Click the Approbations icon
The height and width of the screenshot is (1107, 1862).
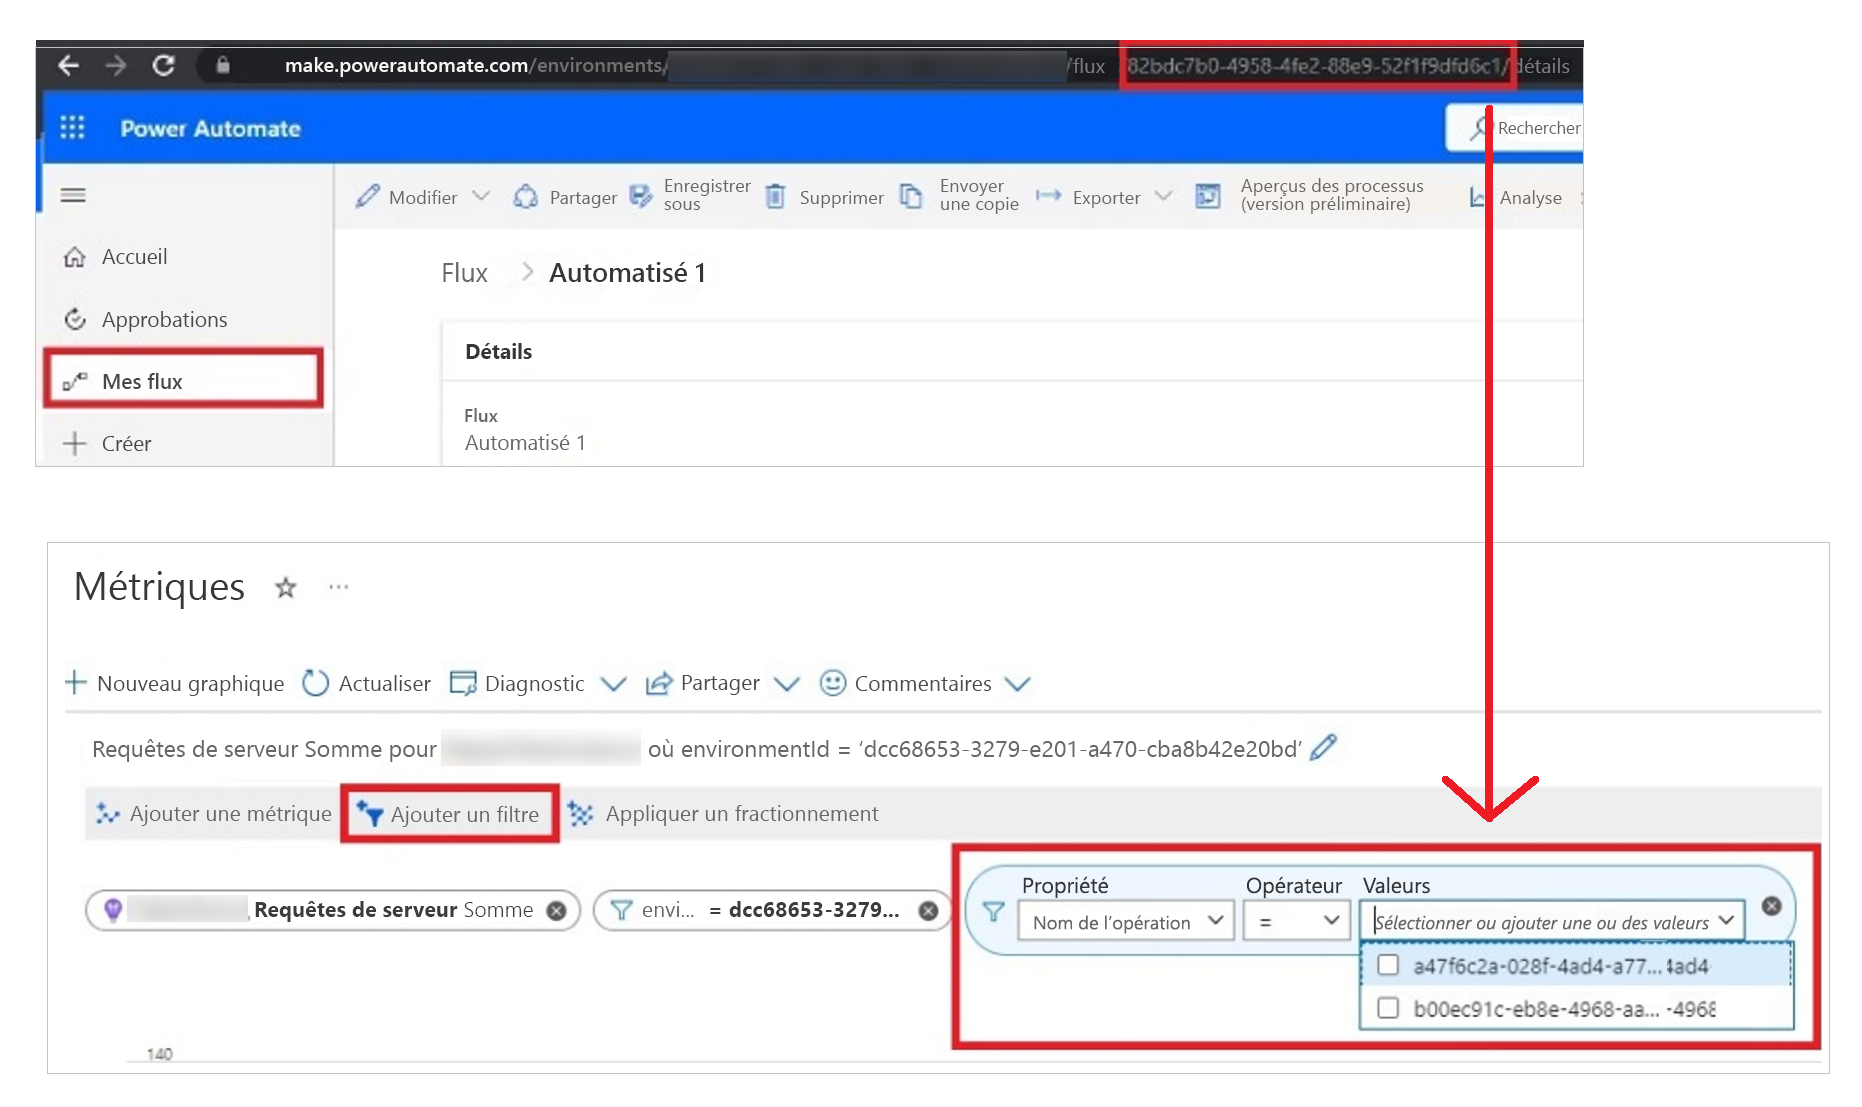74,320
